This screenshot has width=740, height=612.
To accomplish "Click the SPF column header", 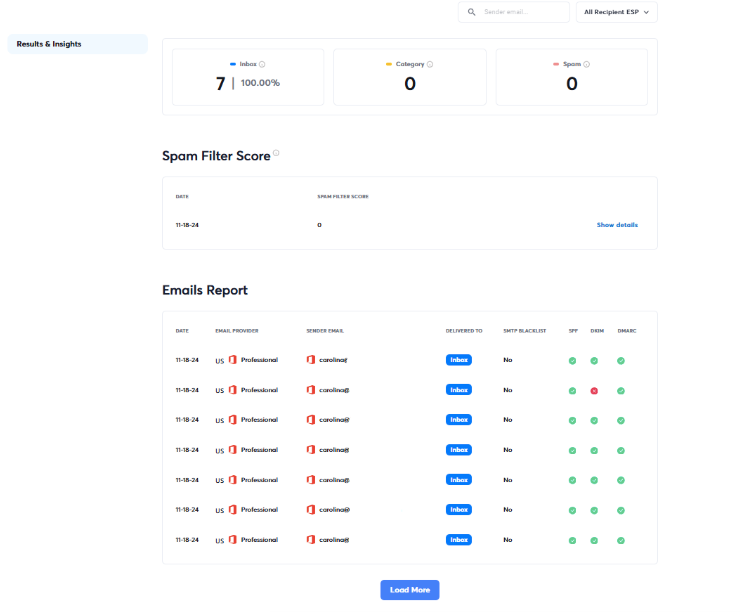I will click(573, 331).
